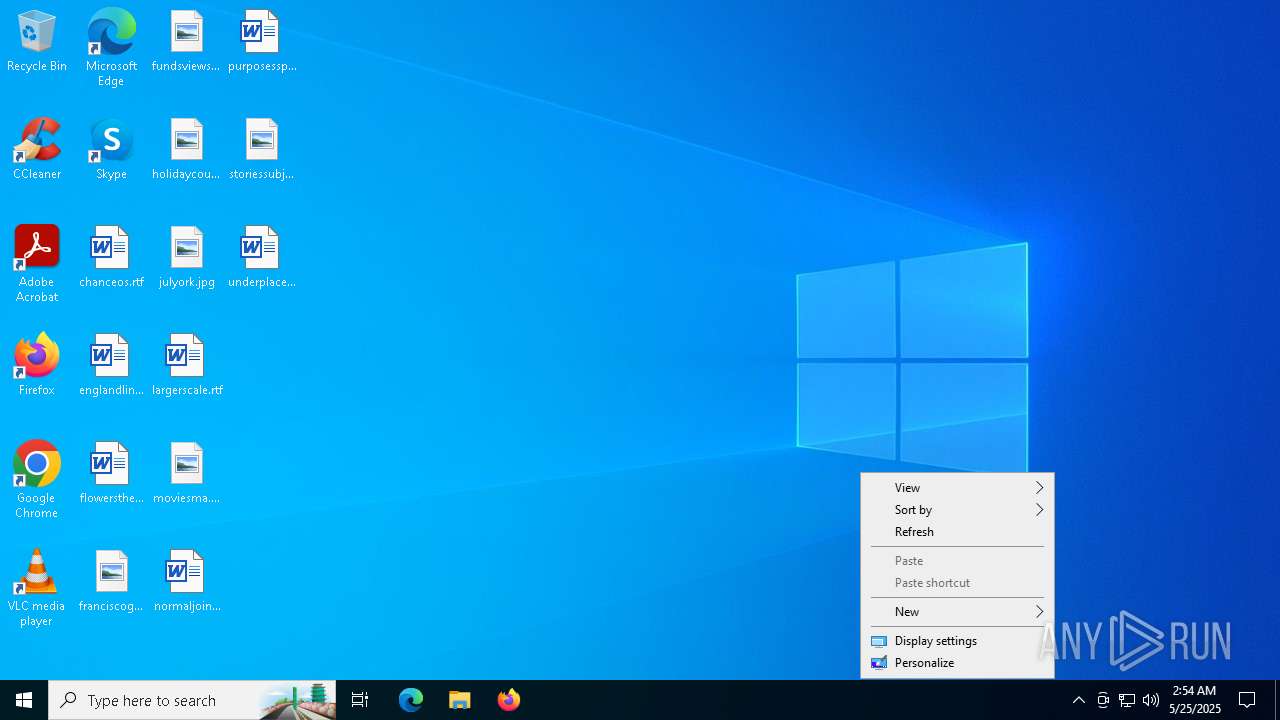Select the chanceos.rtf document icon

click(x=111, y=258)
